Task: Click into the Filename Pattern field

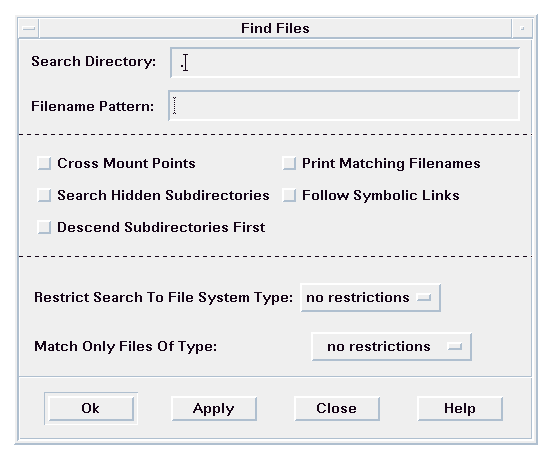Action: tap(344, 106)
